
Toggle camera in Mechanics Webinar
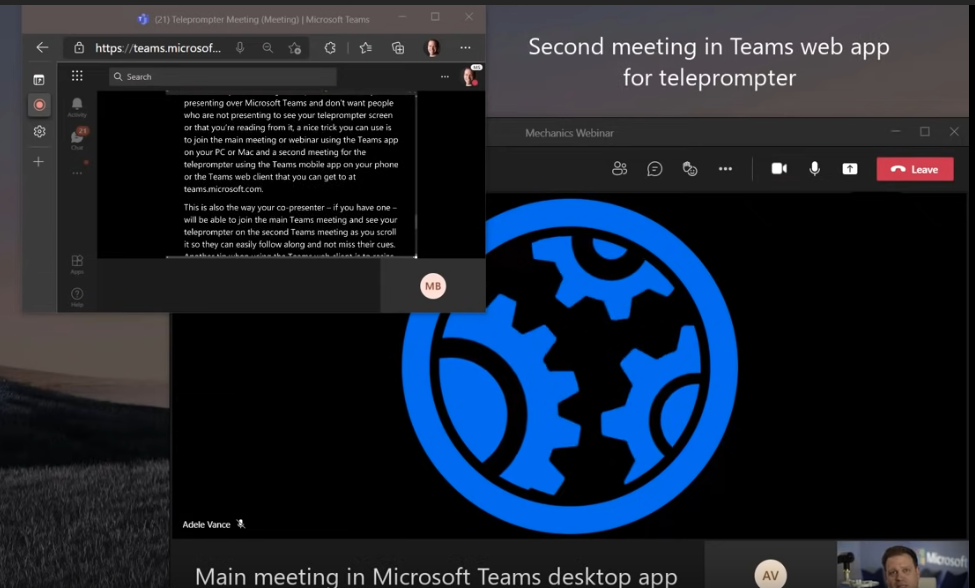pos(779,169)
